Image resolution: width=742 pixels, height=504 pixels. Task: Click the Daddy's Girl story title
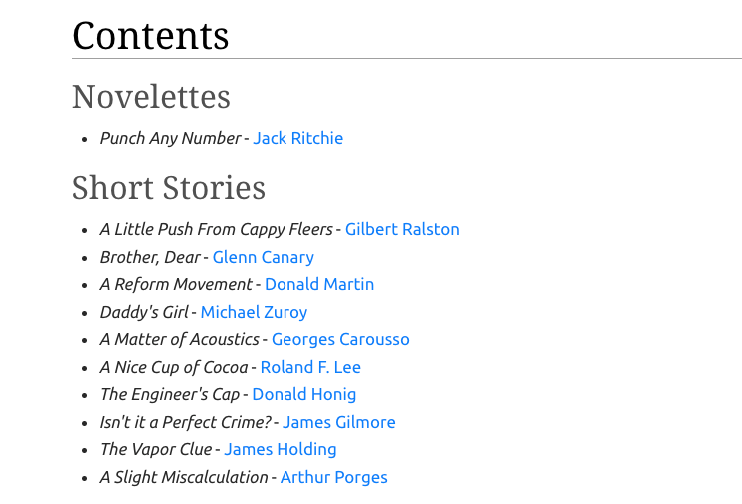(x=144, y=312)
